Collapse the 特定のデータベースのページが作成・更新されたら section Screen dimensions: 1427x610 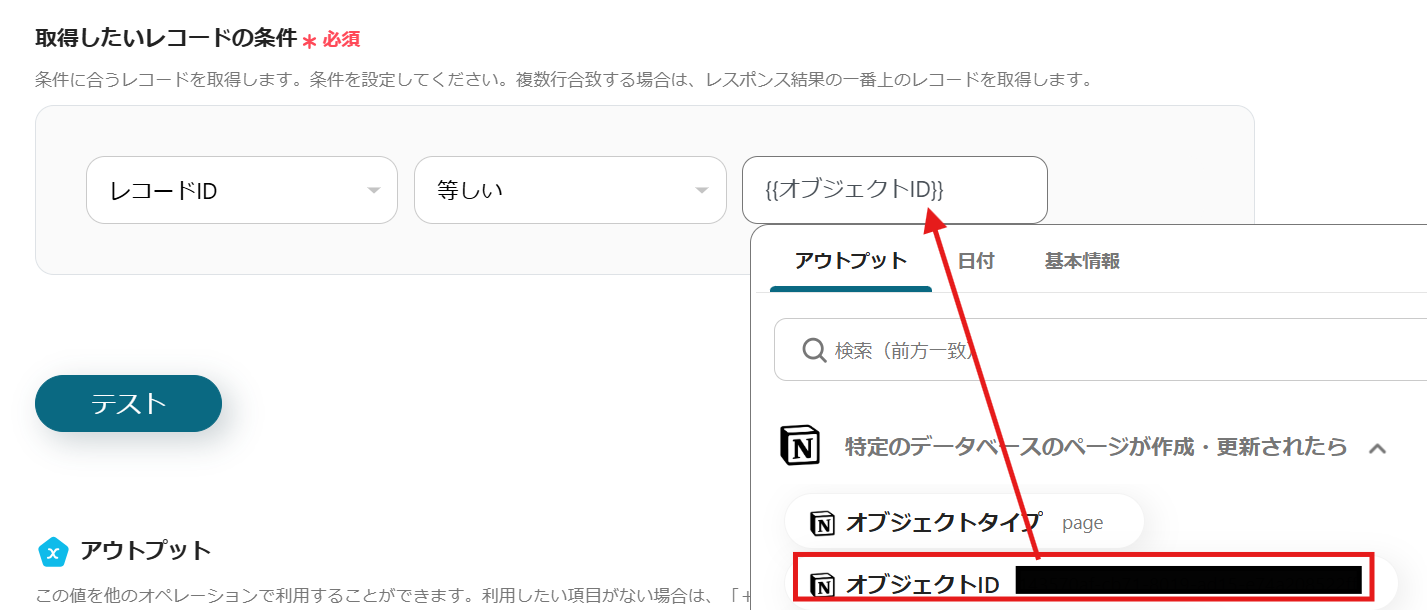1377,448
